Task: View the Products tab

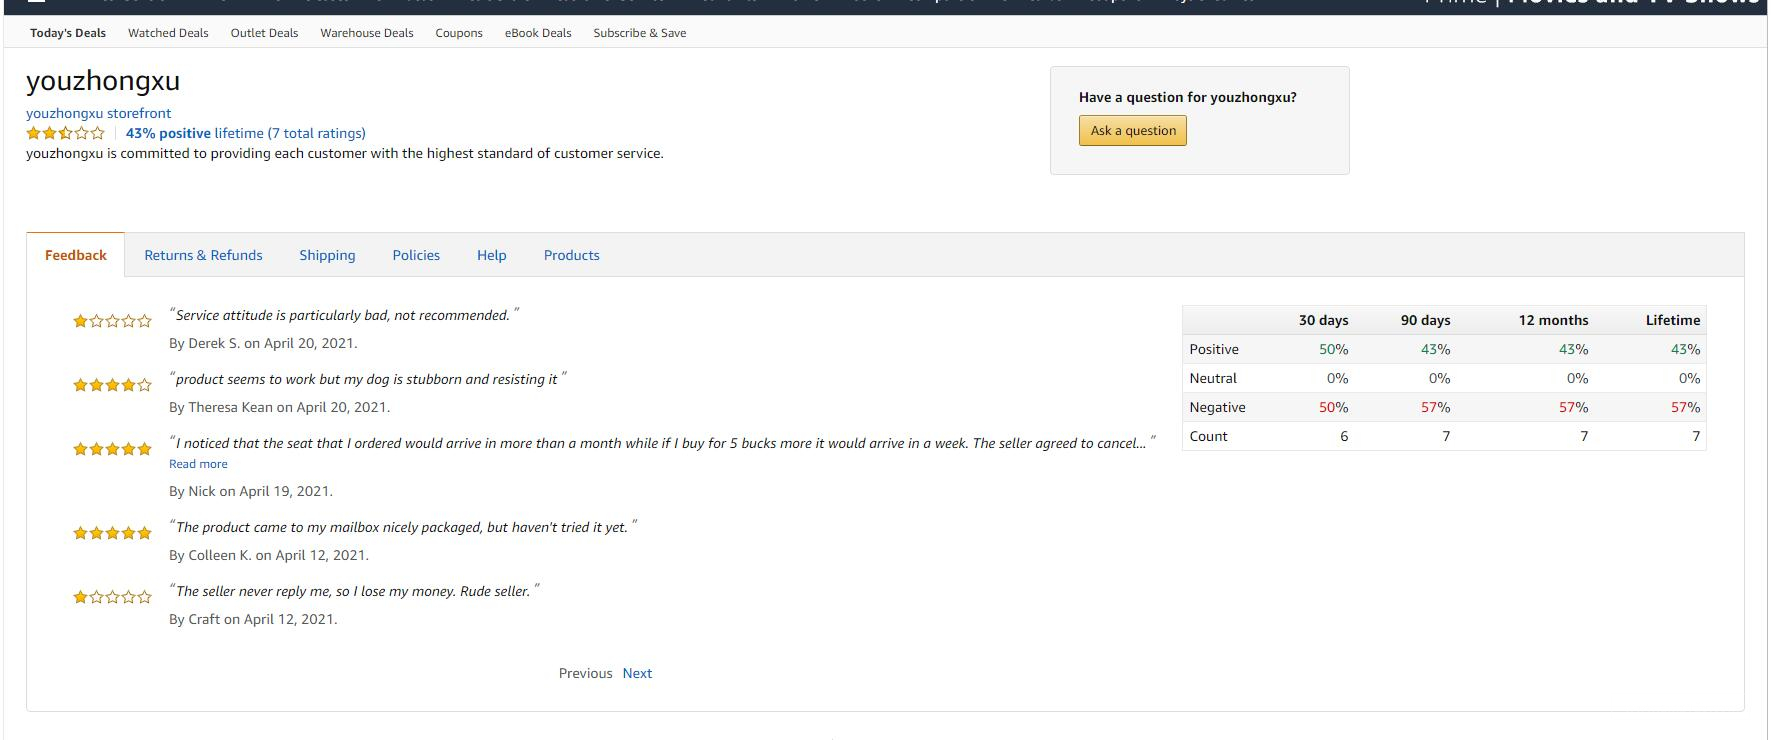Action: click(571, 255)
